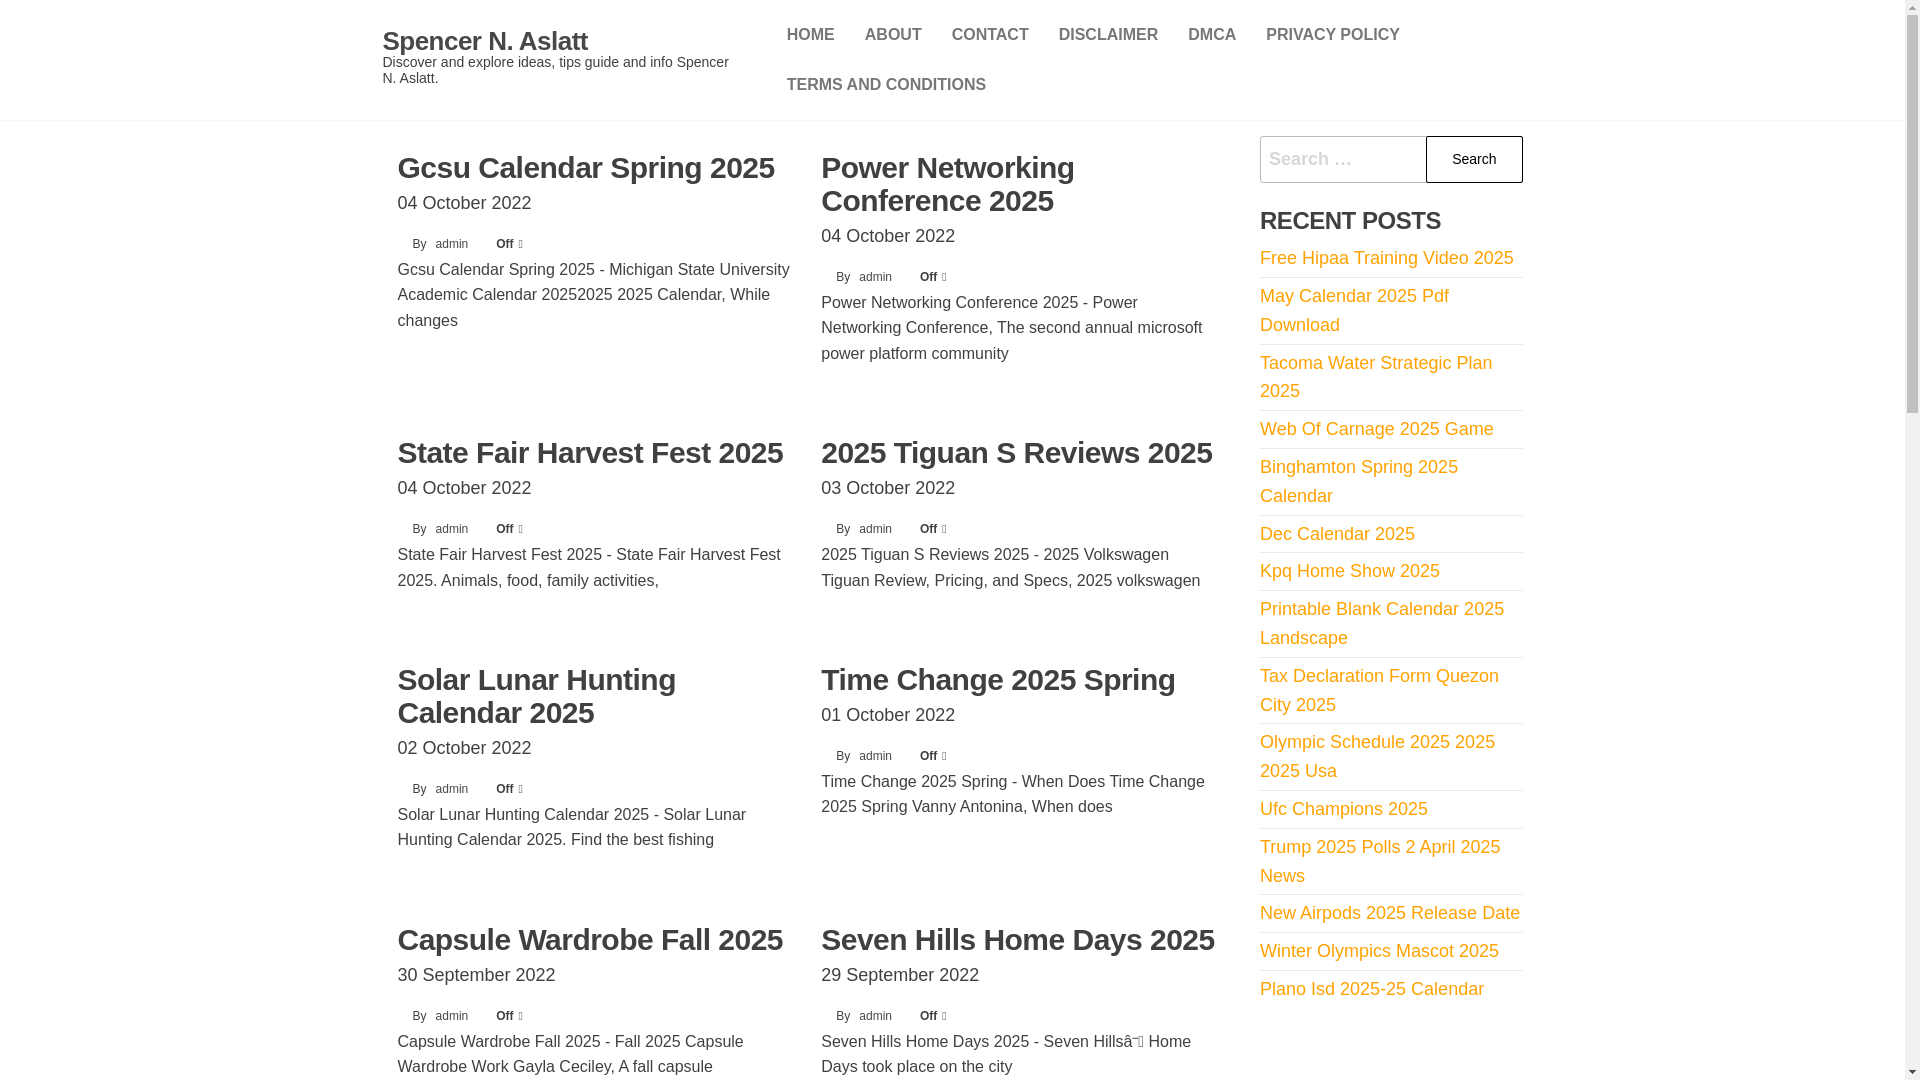Open post State Fair Harvest Fest 2025

[590, 453]
